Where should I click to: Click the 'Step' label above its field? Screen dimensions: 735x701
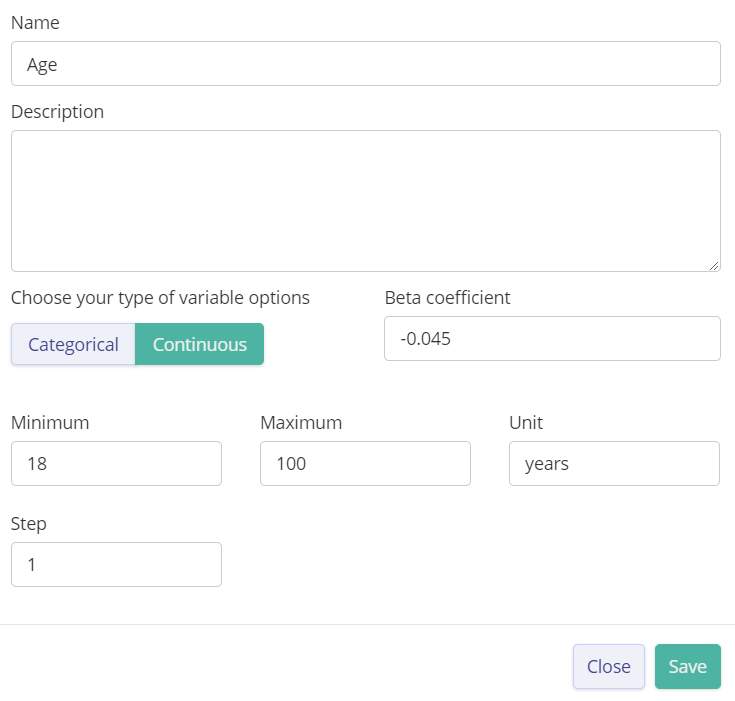click(x=29, y=523)
